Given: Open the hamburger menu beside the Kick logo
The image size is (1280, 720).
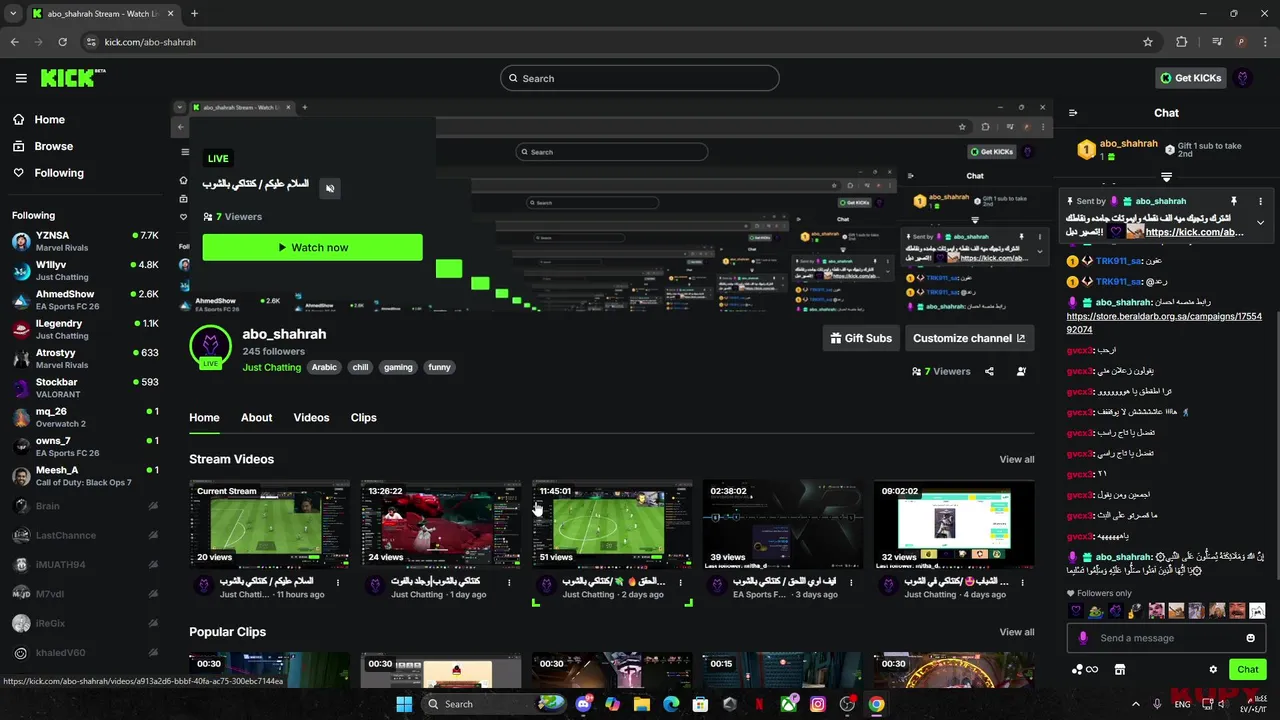Looking at the screenshot, I should point(21,78).
